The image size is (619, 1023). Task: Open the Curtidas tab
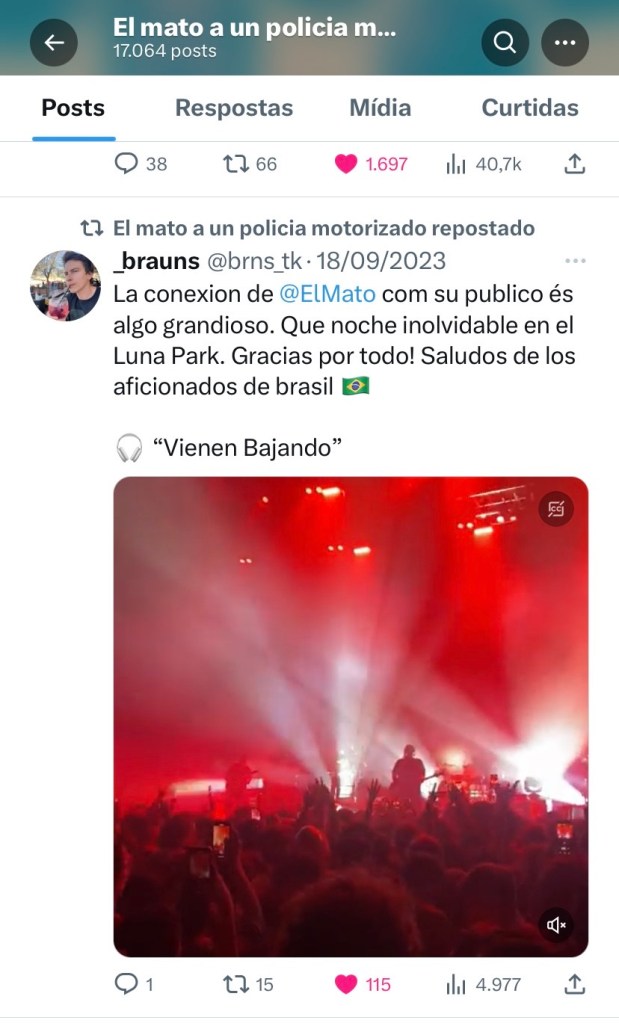click(530, 108)
